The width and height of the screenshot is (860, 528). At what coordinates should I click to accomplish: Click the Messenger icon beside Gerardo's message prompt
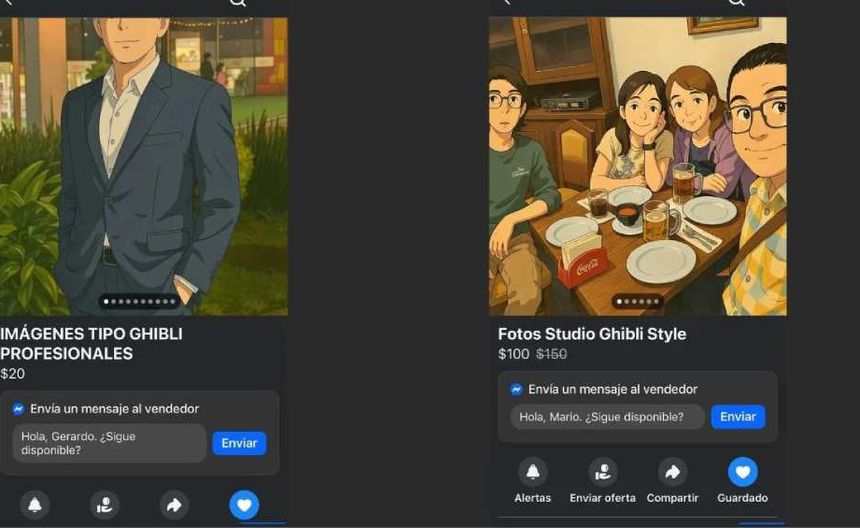tap(19, 409)
